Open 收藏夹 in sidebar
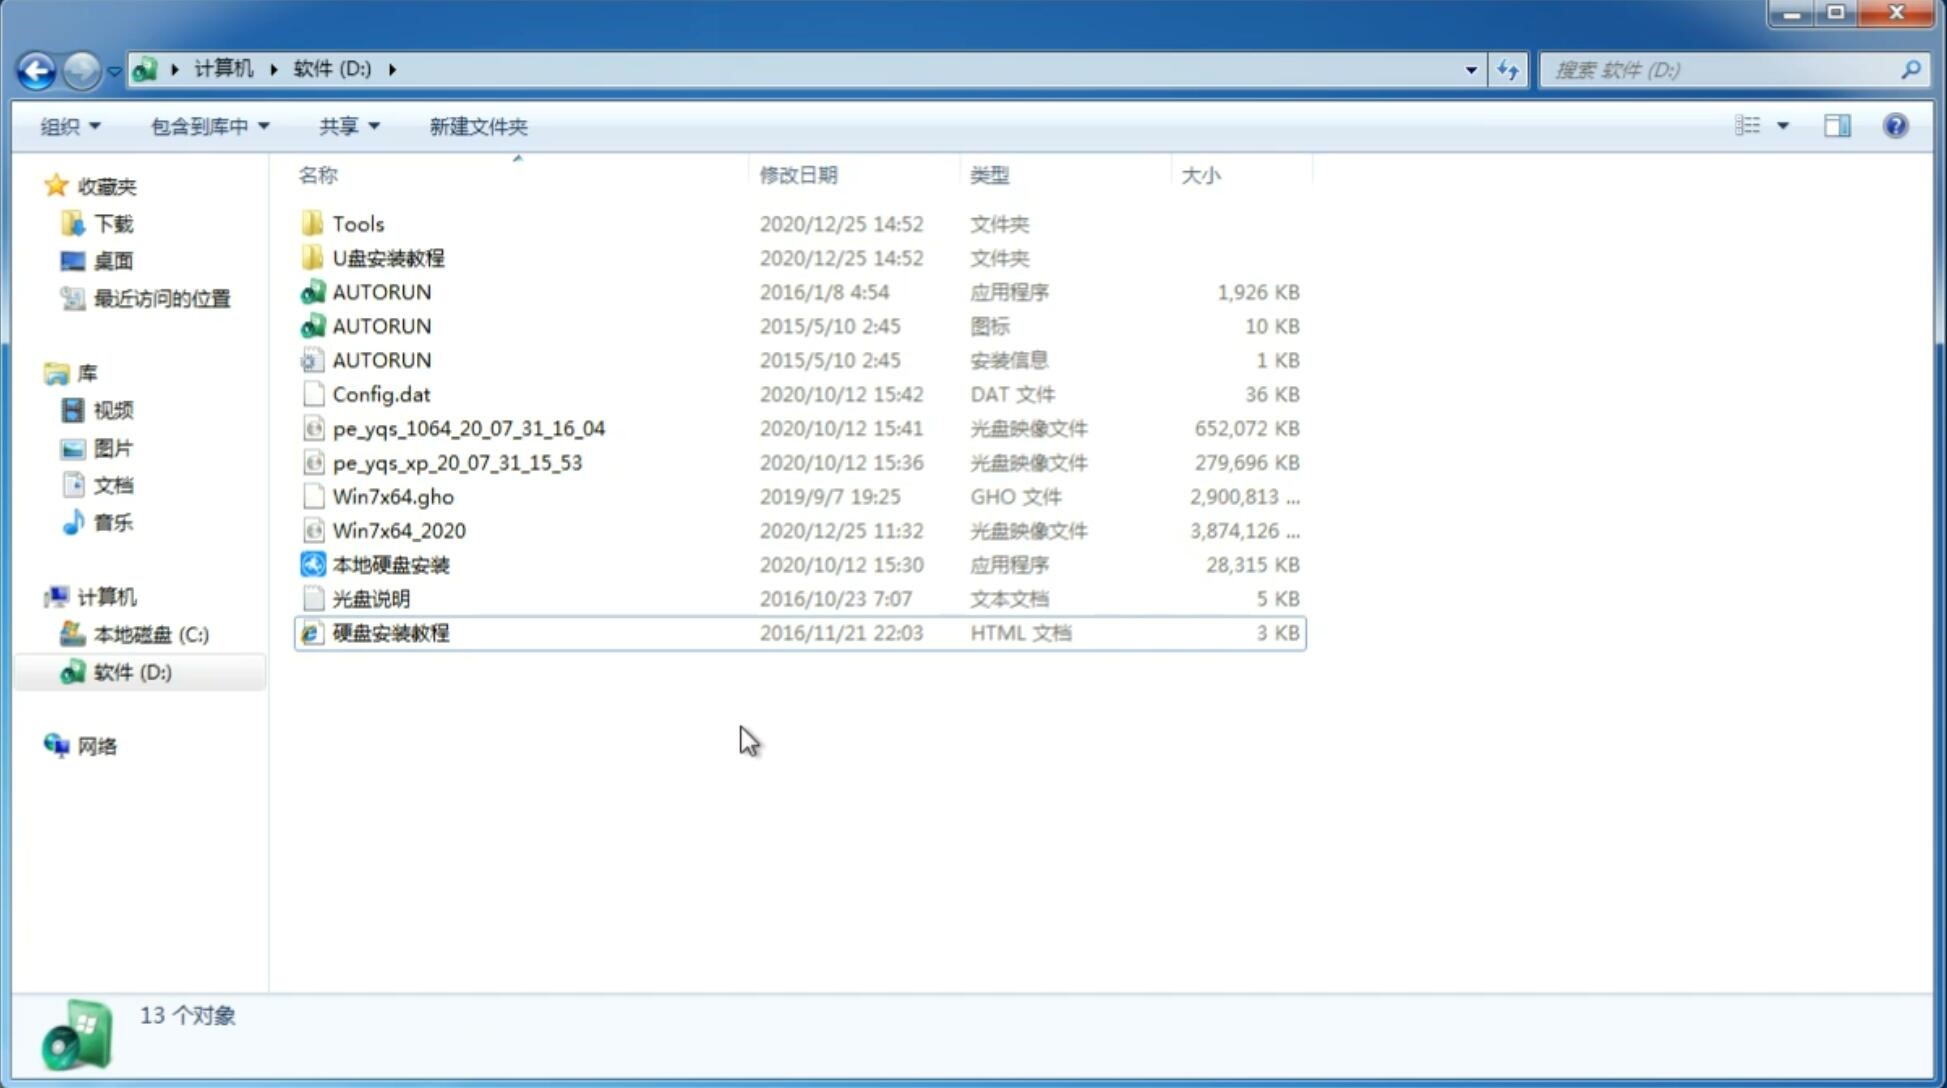Screen dimensions: 1947x1088 point(119,186)
